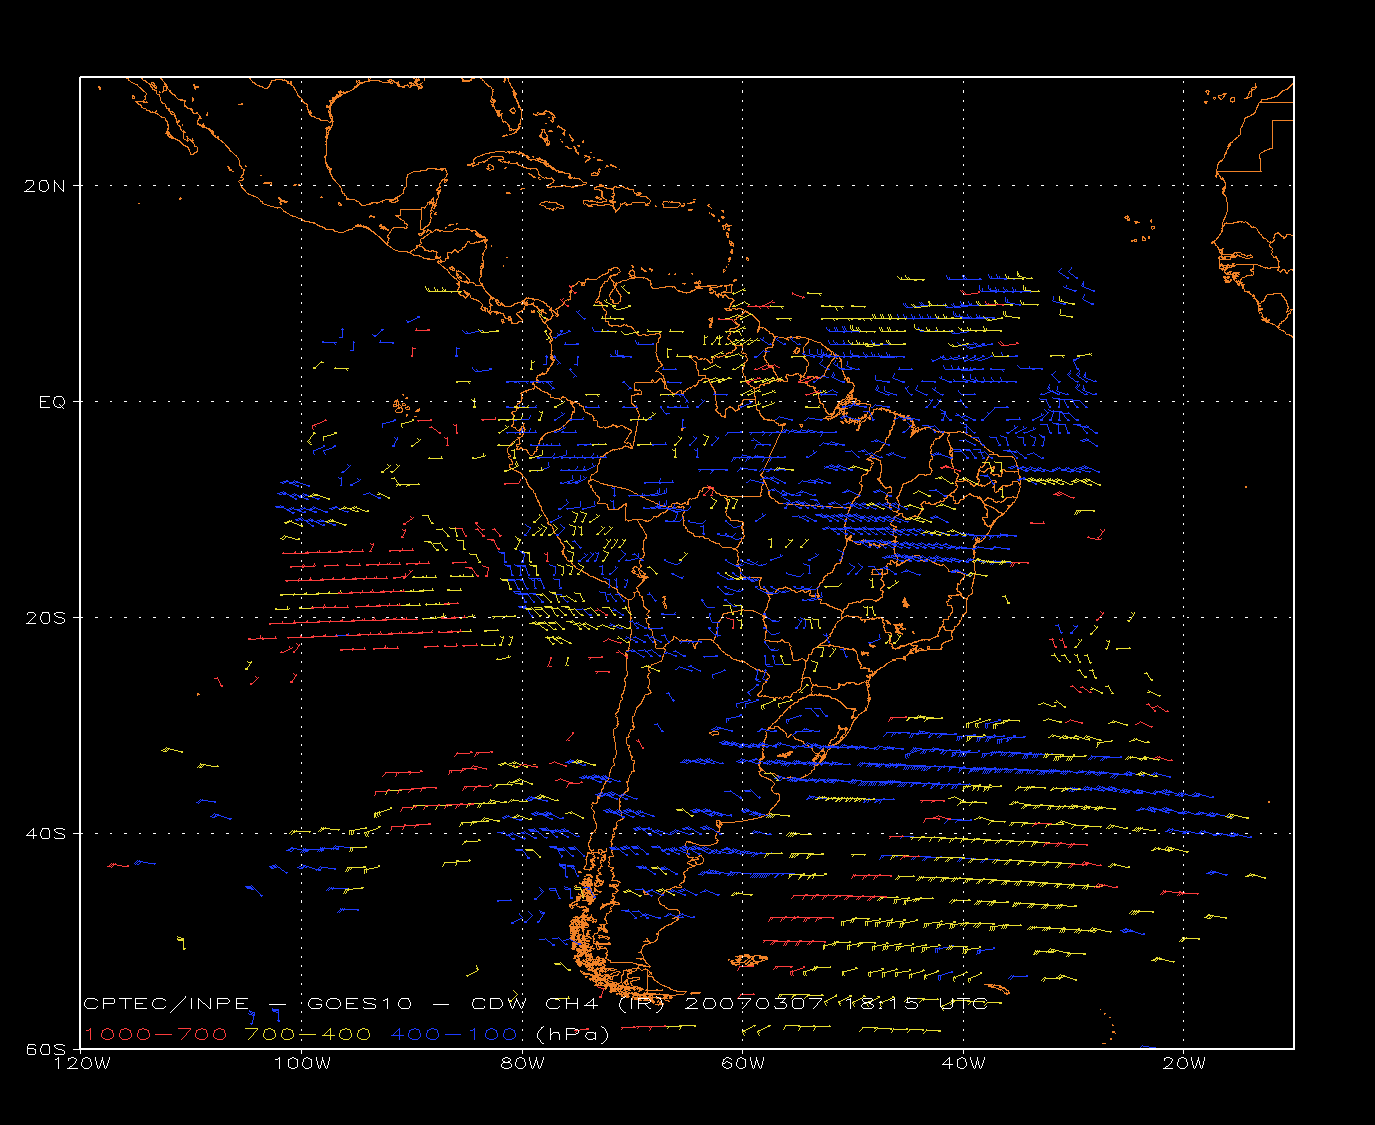Click the GOES10 satellite name text
This screenshot has width=1375, height=1125.
359,1003
